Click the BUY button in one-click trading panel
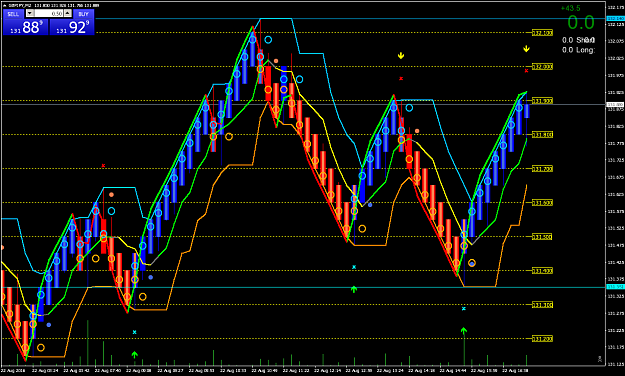This screenshot has height=376, width=625. (x=83, y=14)
